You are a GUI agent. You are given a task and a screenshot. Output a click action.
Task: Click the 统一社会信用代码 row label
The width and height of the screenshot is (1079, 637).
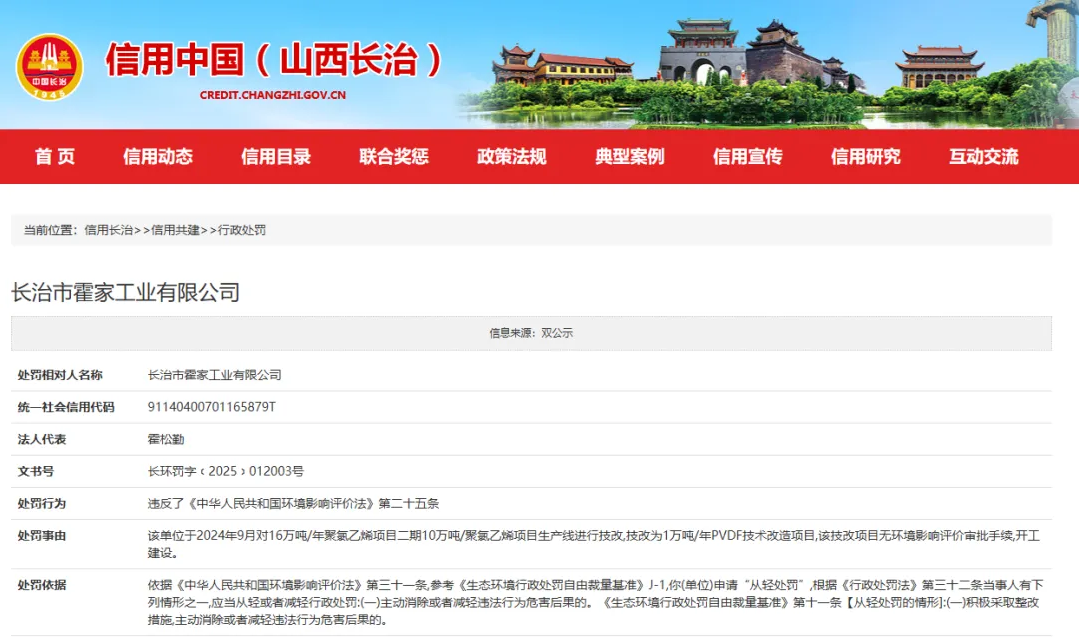tap(66, 407)
